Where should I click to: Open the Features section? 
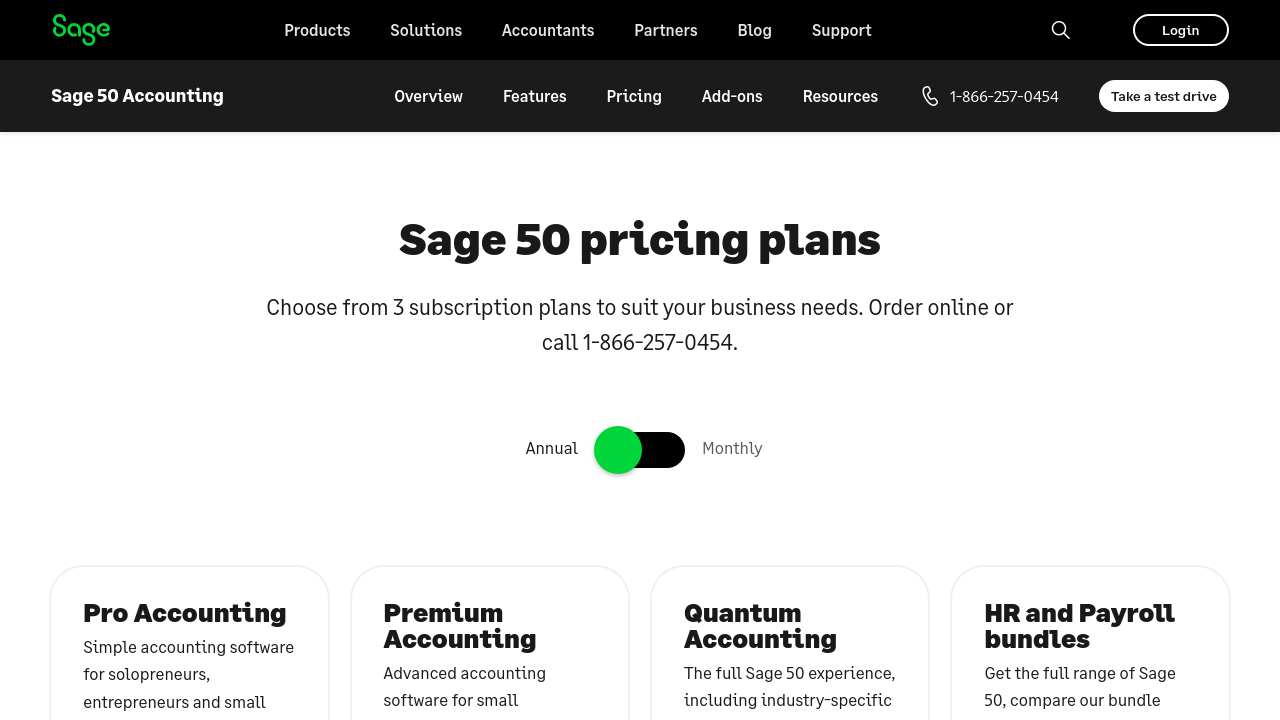click(x=535, y=96)
